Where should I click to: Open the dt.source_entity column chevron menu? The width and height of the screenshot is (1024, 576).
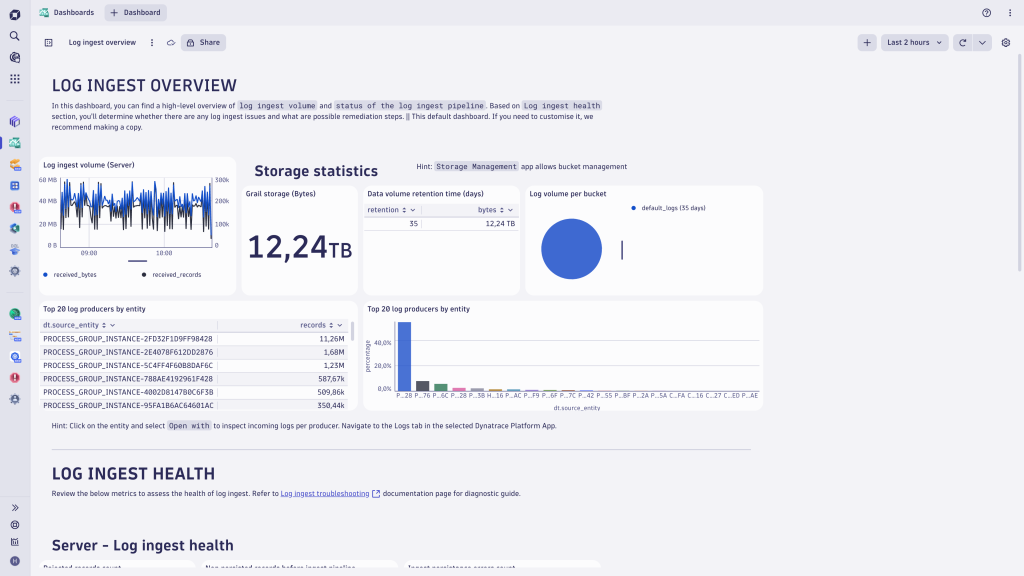112,325
